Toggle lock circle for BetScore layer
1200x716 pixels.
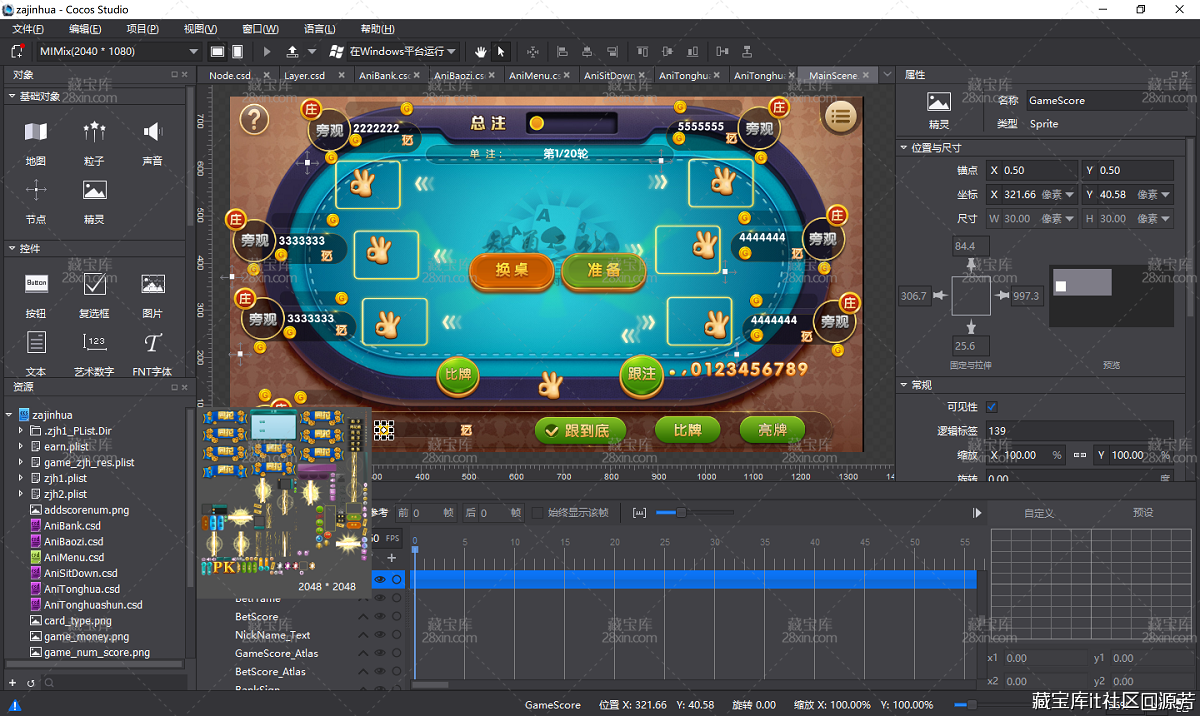[397, 617]
